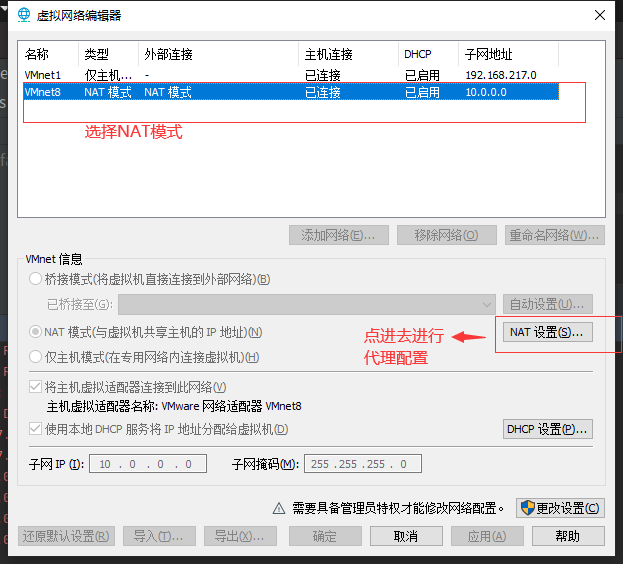This screenshot has height=564, width=623.
Task: Click the 外部连接 column header
Action: coord(219,54)
